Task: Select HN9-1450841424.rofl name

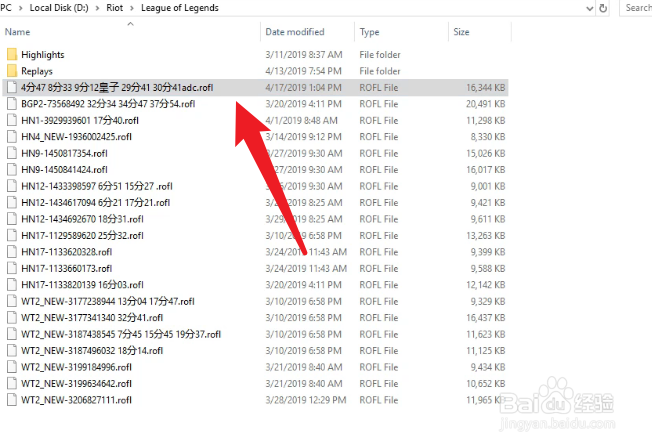Action: click(x=64, y=170)
